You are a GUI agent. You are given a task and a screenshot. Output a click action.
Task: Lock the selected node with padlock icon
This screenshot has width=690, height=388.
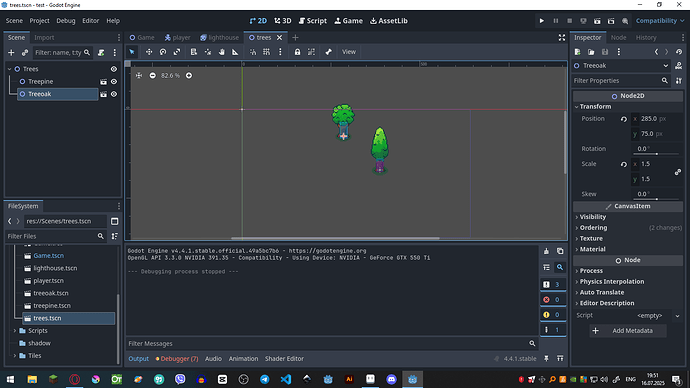coord(297,52)
